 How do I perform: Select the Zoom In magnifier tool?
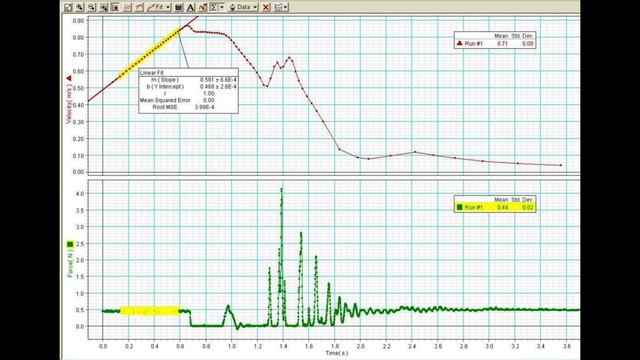coord(80,7)
